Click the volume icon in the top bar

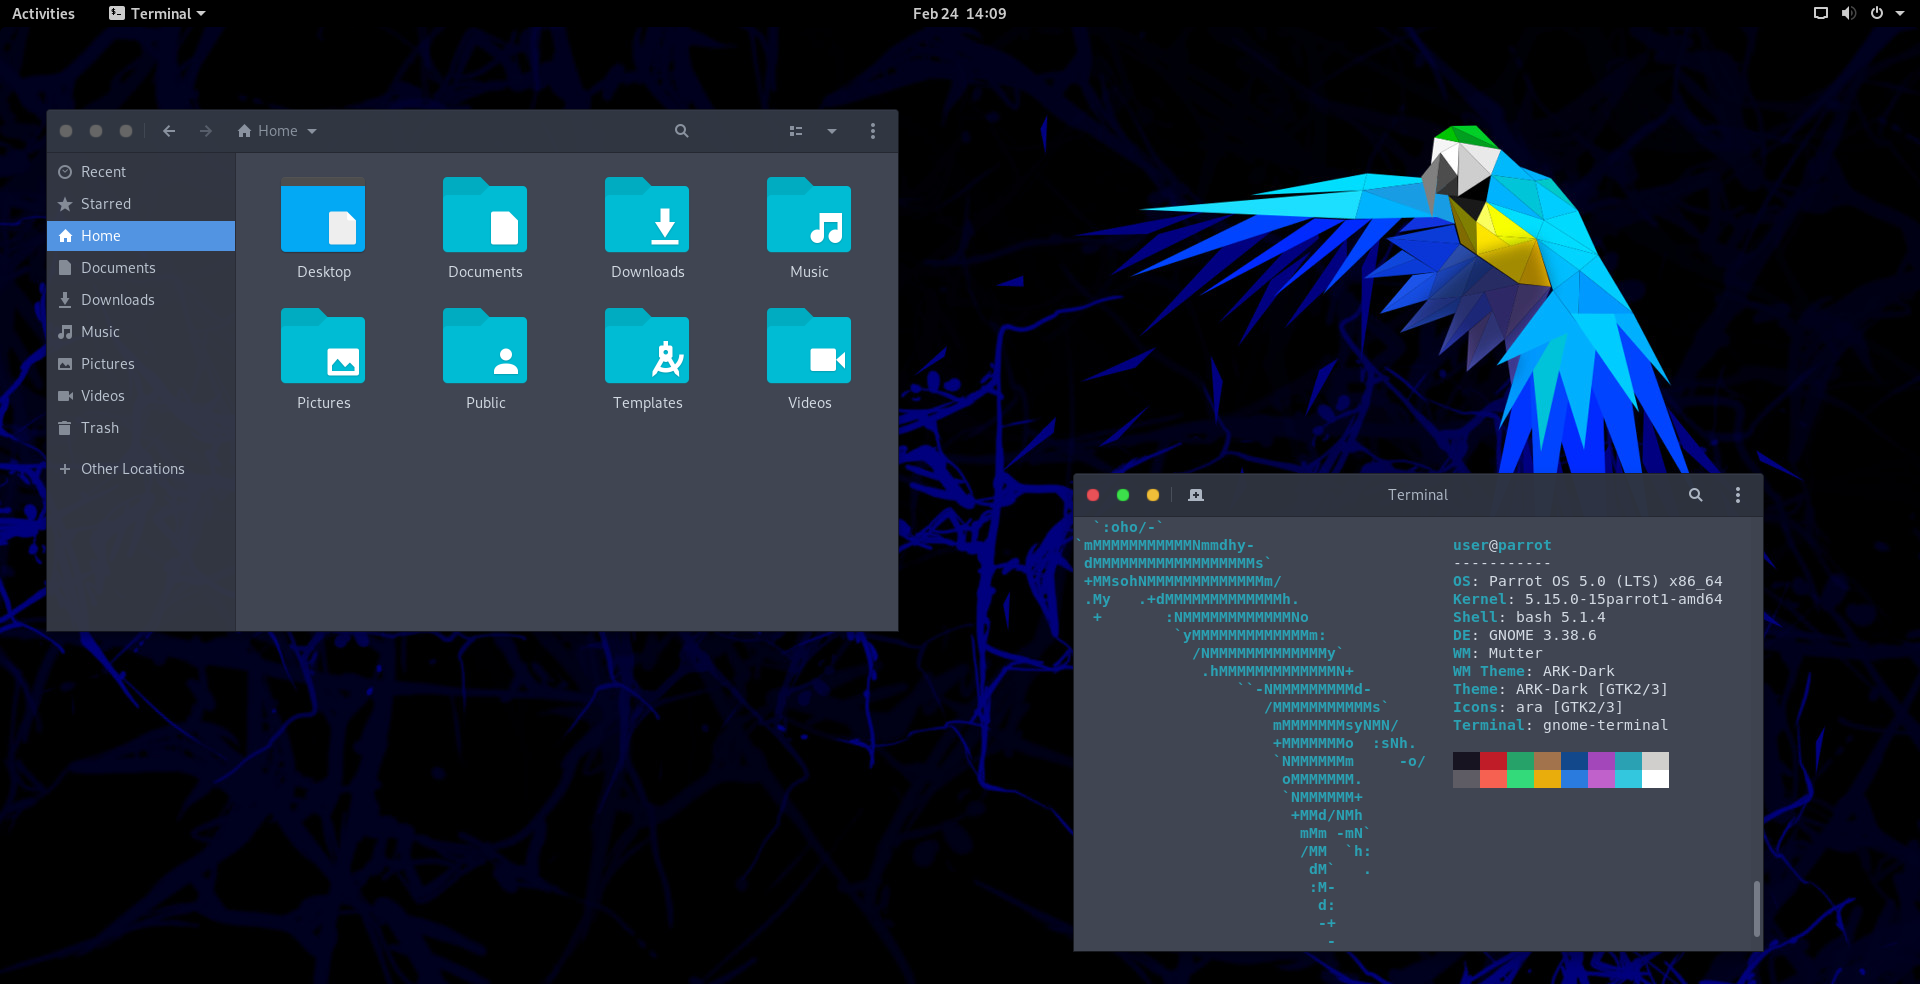pos(1847,13)
